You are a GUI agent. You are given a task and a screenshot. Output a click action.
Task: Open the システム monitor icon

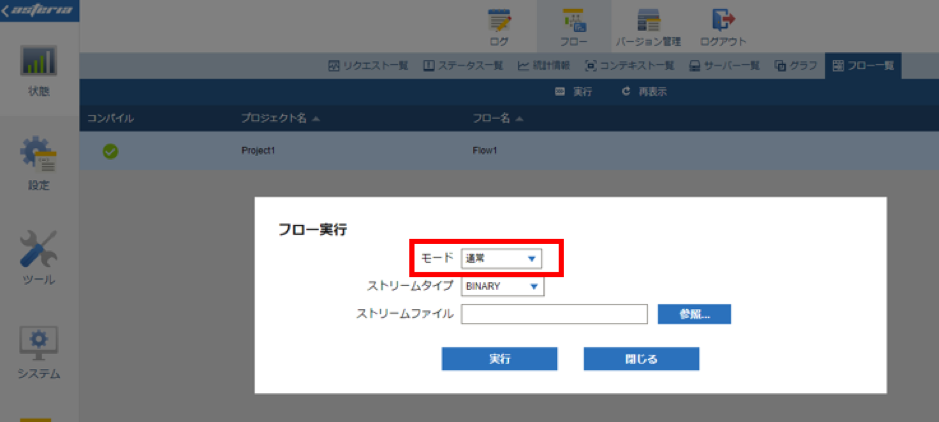point(38,344)
